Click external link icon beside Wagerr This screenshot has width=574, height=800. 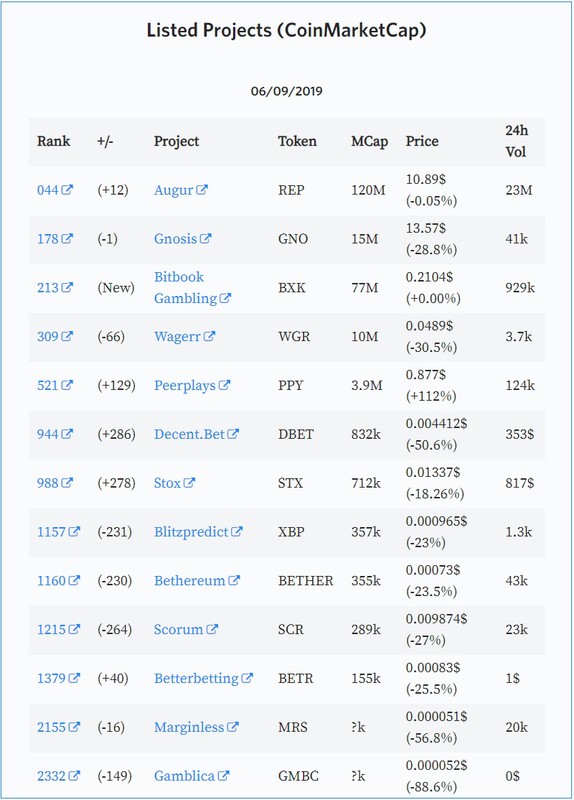tap(209, 336)
